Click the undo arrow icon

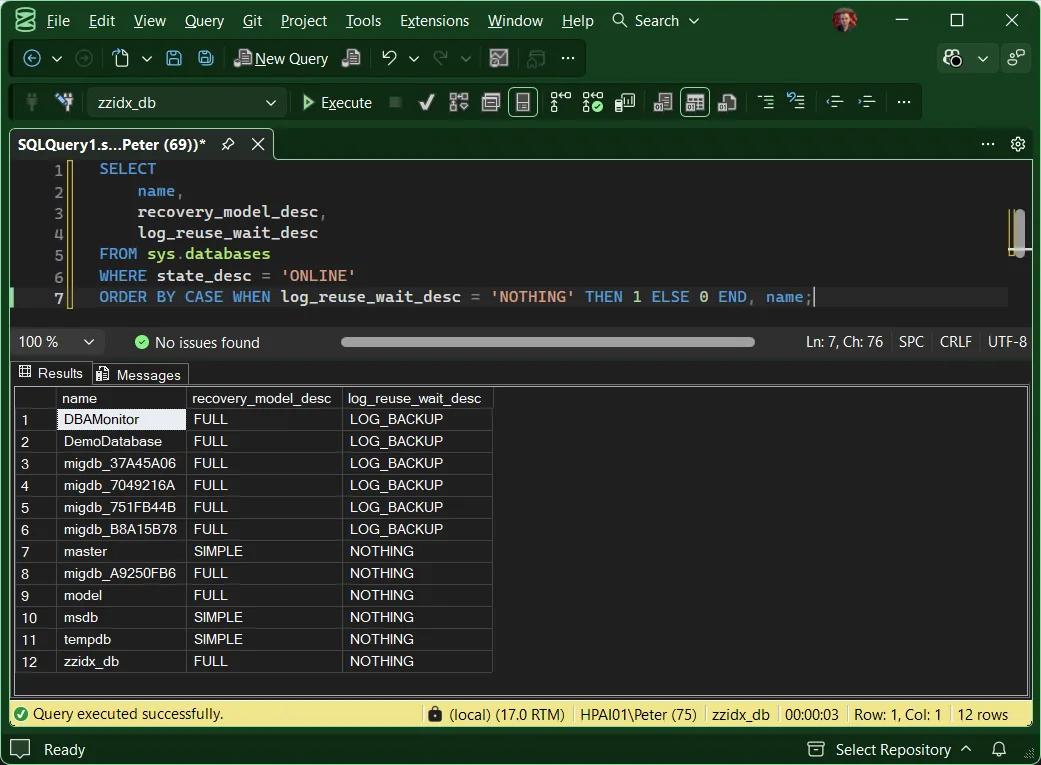pos(389,58)
